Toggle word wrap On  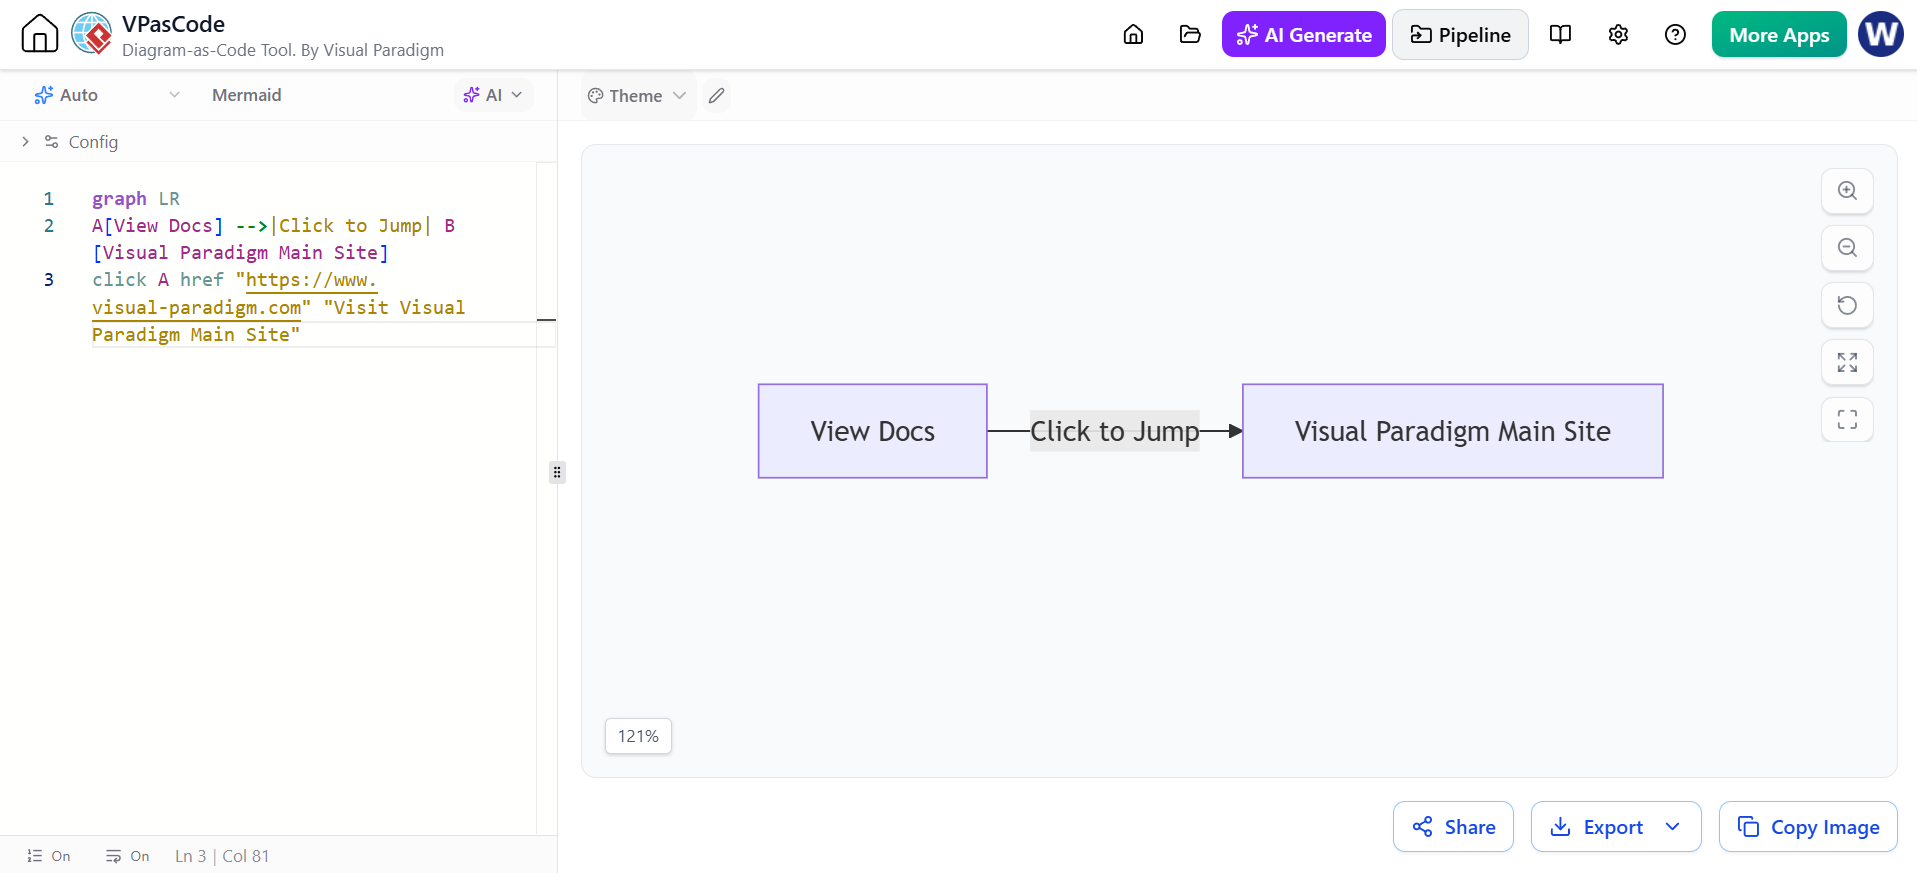coord(128,856)
